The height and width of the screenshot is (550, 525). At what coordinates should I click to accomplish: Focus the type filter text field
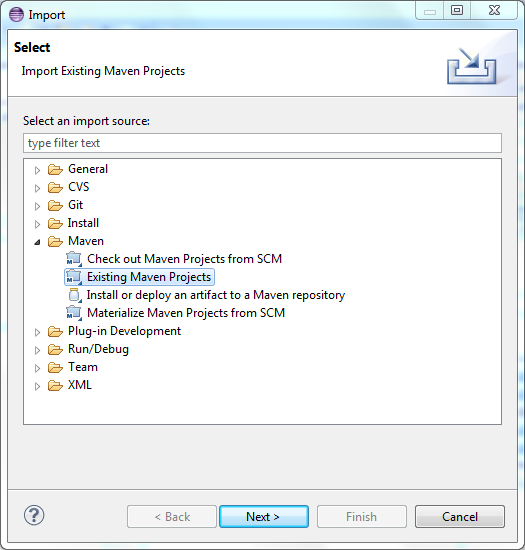[x=262, y=143]
